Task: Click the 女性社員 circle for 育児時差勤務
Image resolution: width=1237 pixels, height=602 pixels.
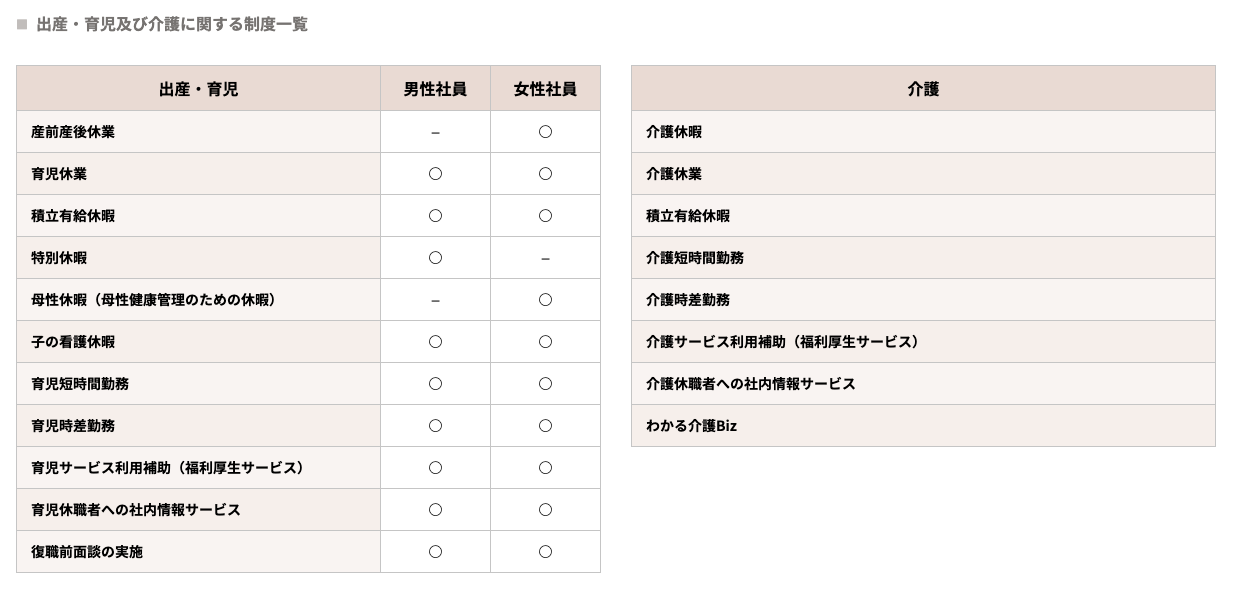Action: (x=545, y=426)
